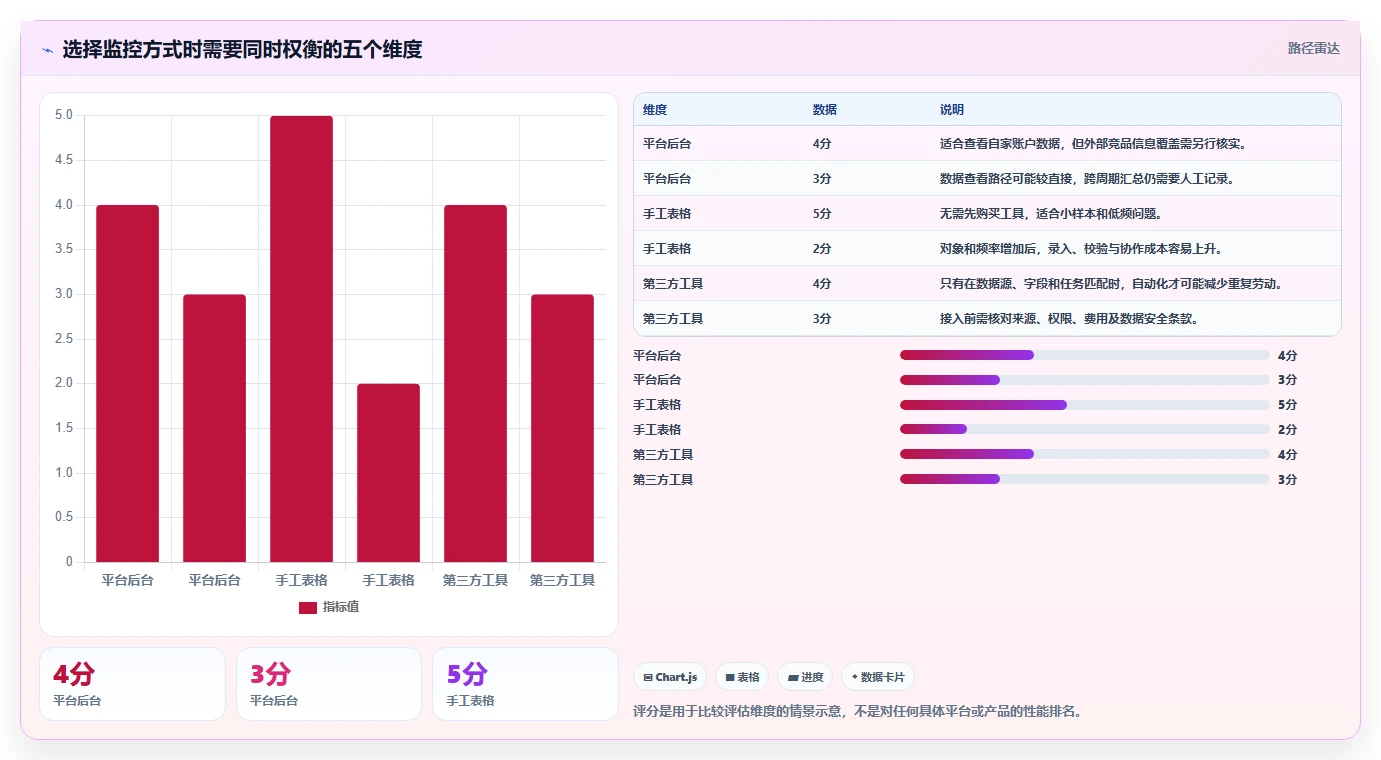Click the 手工表格 2分 progress bar
The width and height of the screenshot is (1381, 760).
1085,430
